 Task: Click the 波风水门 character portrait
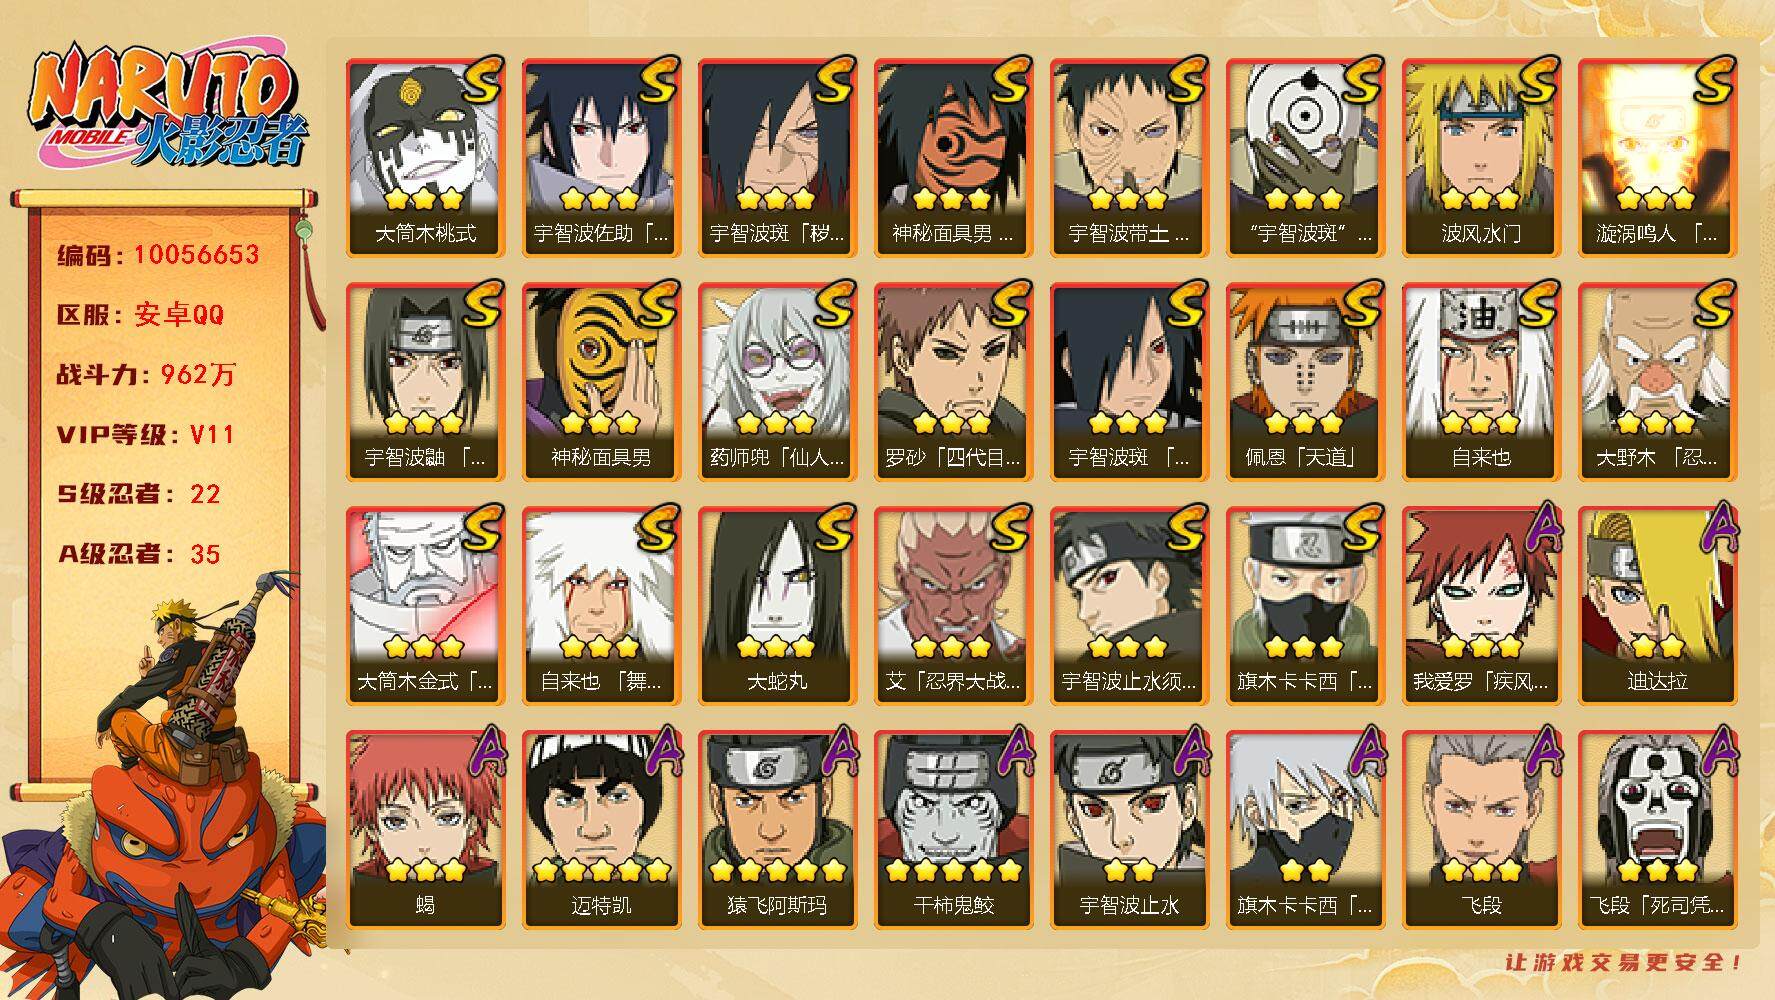(x=1482, y=157)
